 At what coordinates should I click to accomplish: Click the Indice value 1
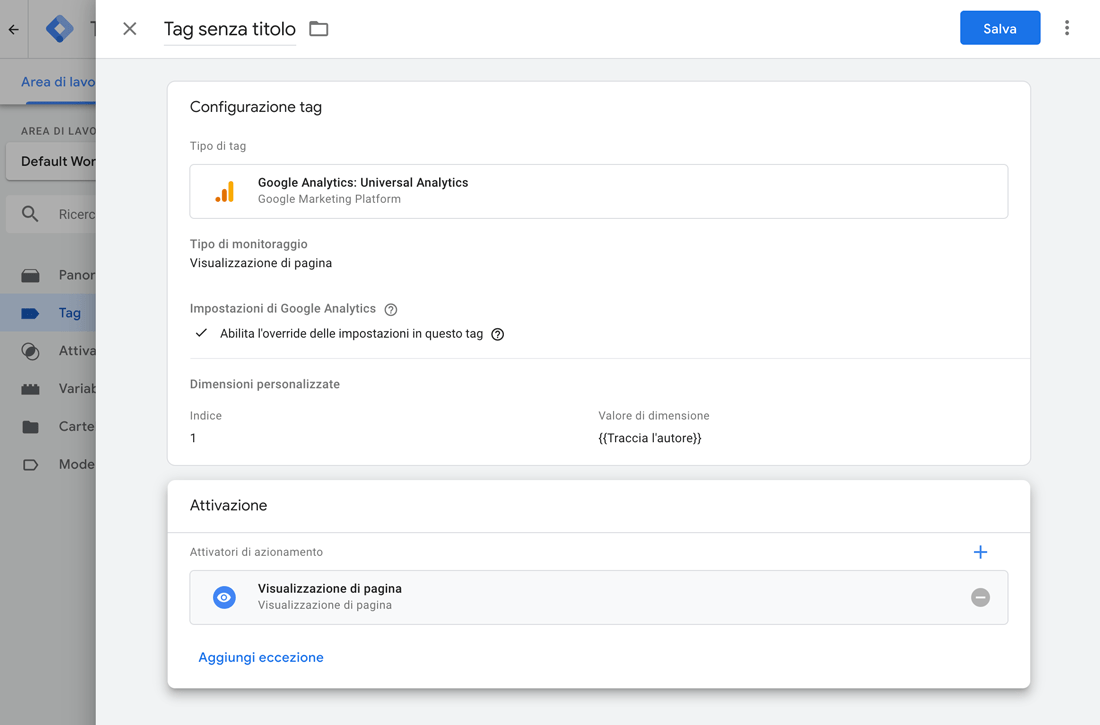(193, 438)
